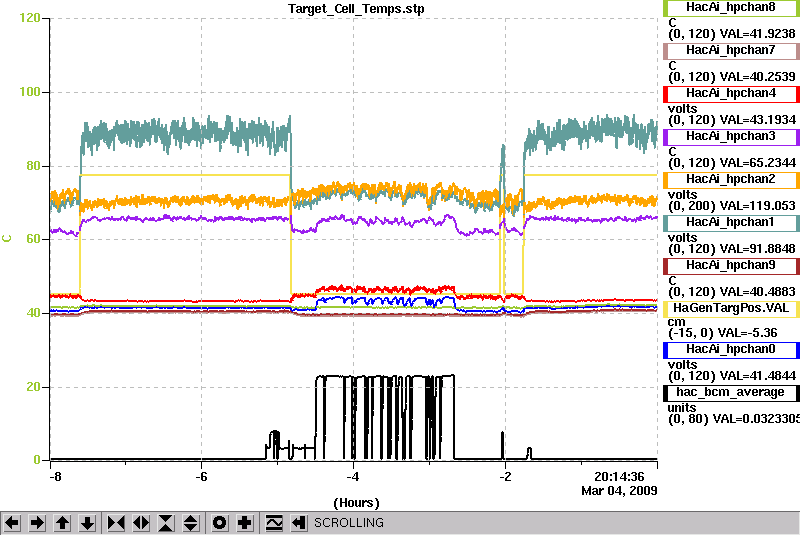The width and height of the screenshot is (800, 535).
Task: Click the 'Mar 04, 2009' date label
Action: [x=619, y=491]
